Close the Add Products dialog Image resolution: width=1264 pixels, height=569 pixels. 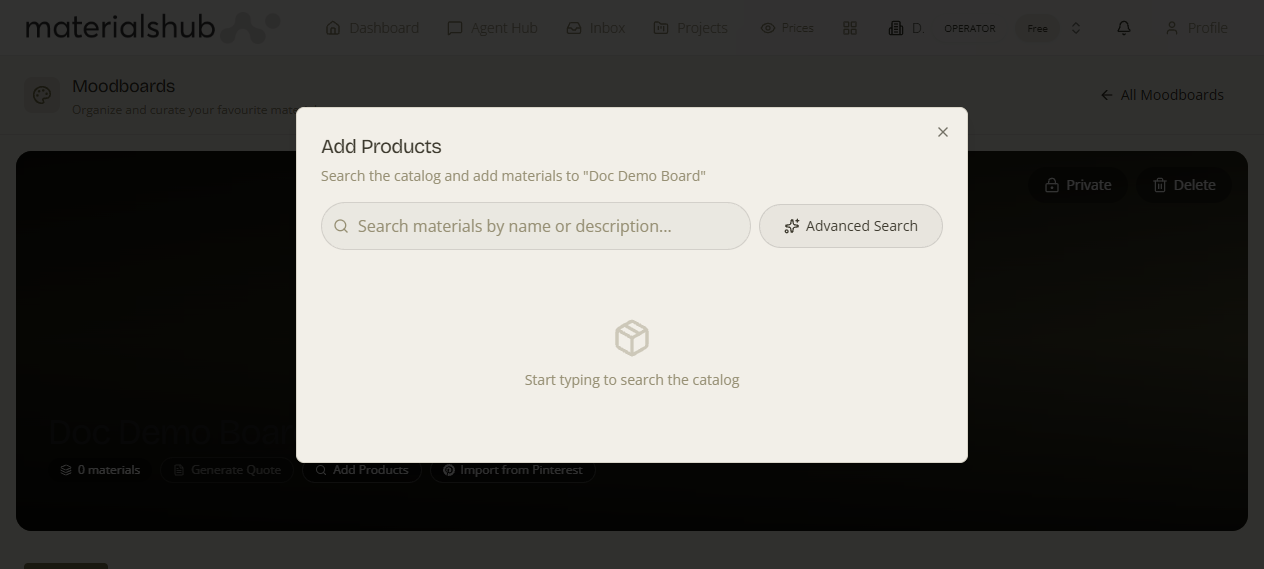[942, 132]
